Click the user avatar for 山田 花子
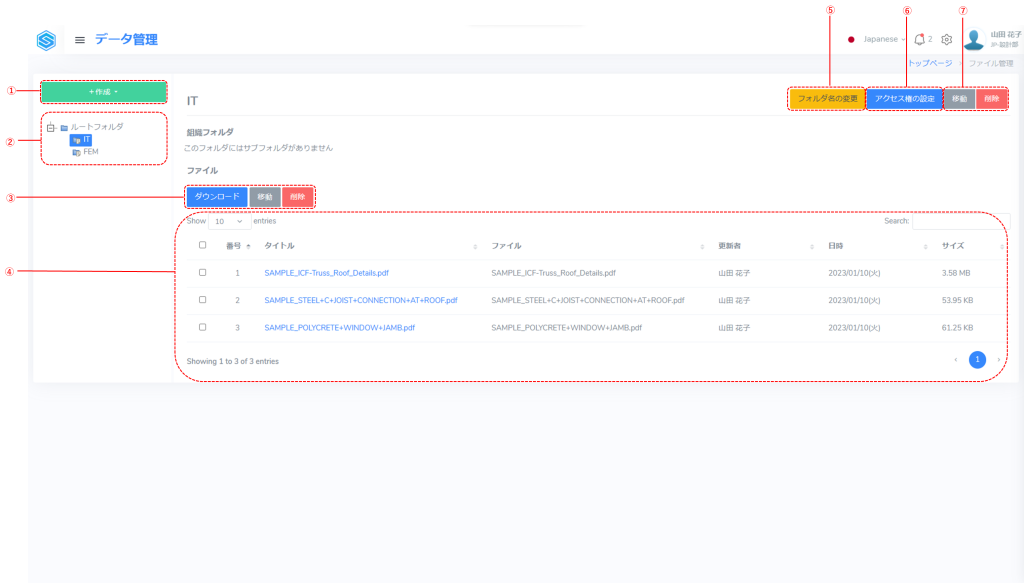 coord(973,40)
